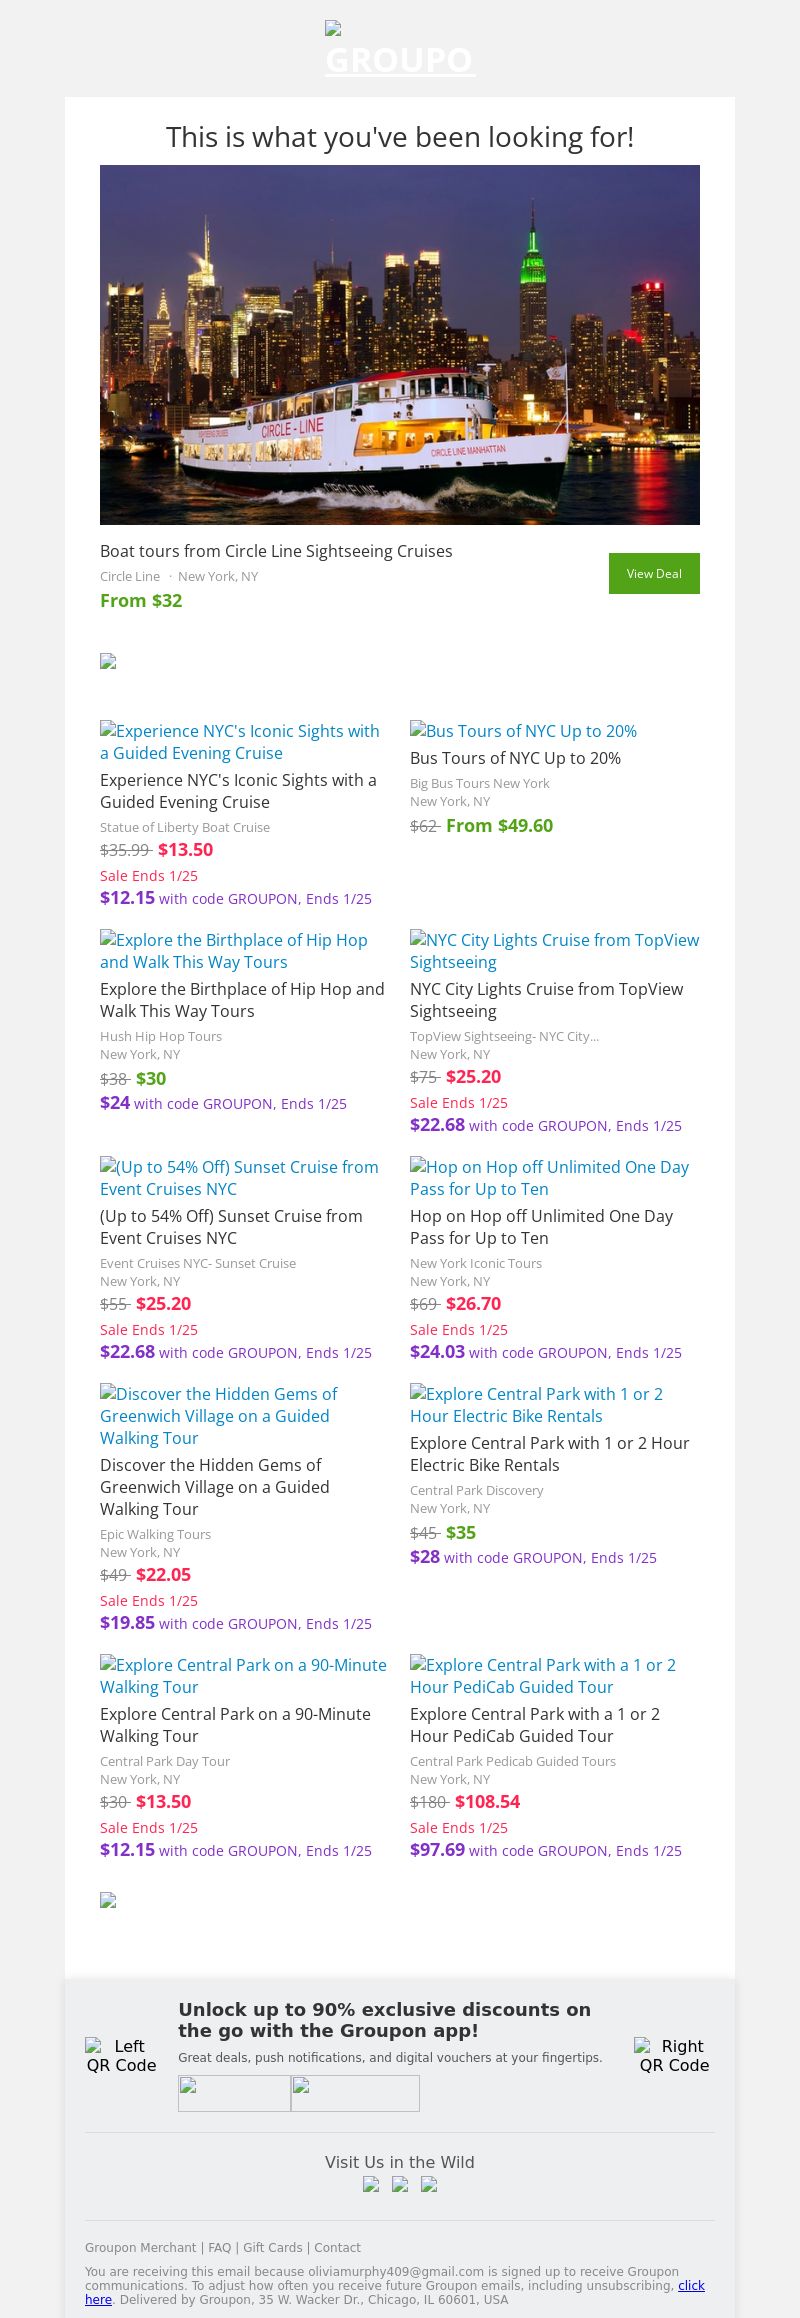
Task: Click the Groupon Merchant footer link
Action: pyautogui.click(x=141, y=2247)
